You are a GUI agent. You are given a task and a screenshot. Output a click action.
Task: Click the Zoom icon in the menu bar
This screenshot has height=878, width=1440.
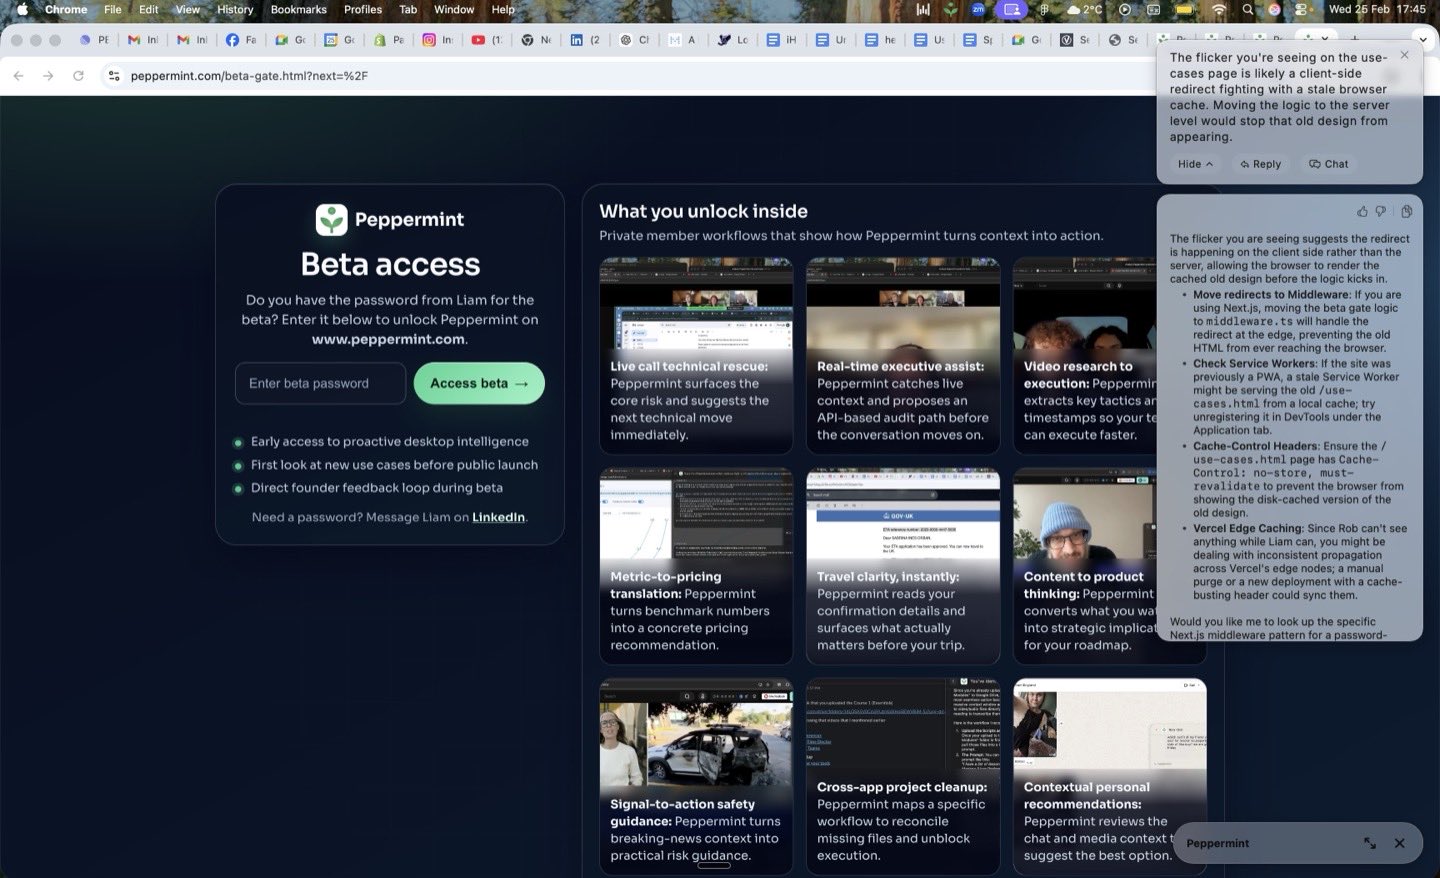[978, 10]
